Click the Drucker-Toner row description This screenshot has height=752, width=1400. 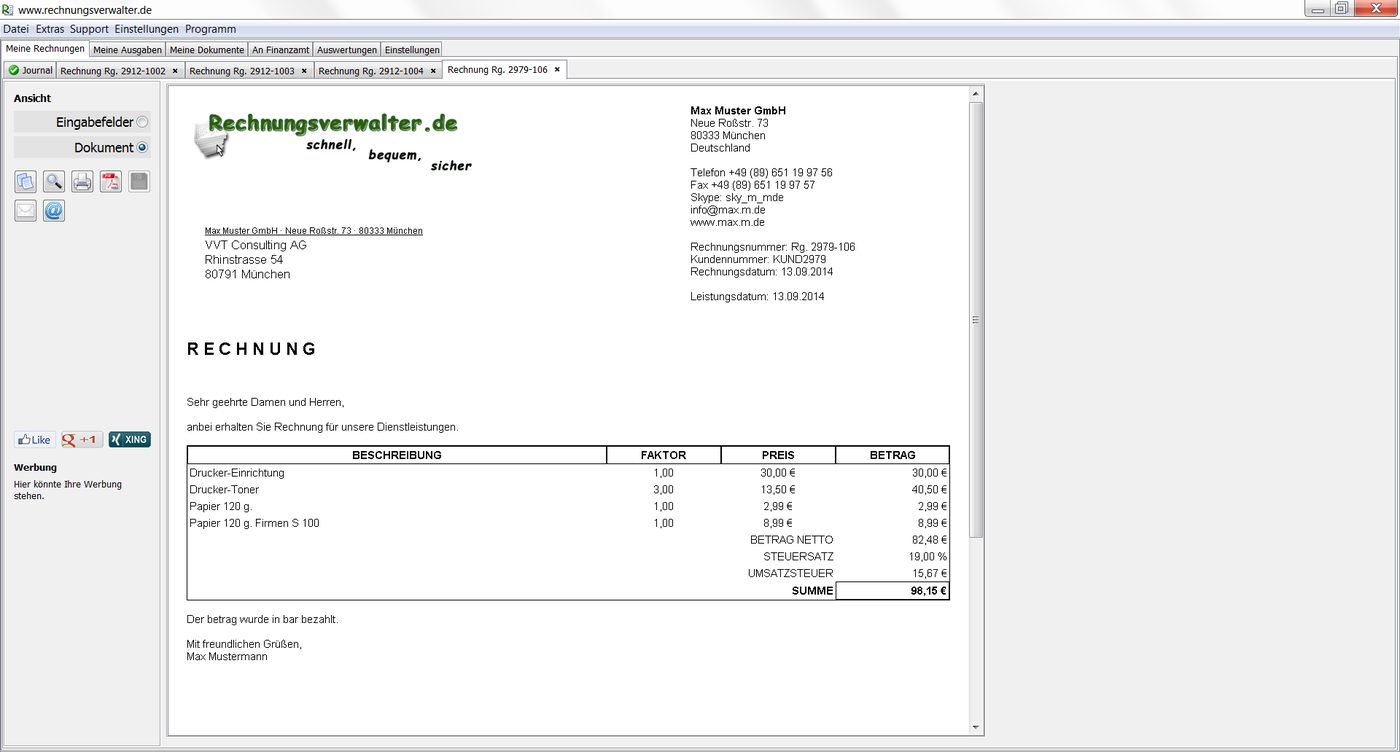click(x=224, y=490)
